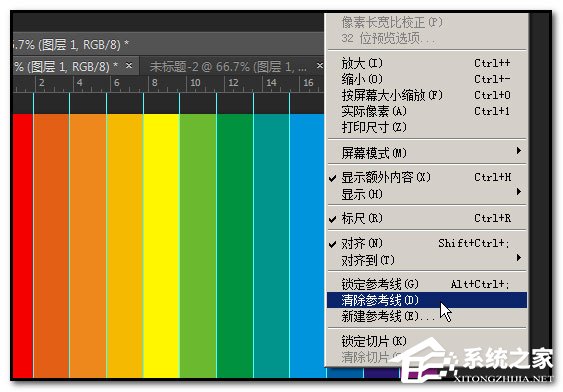
Task: Click disabled 像素长宽比校正 (P) entry
Action: 427,22
